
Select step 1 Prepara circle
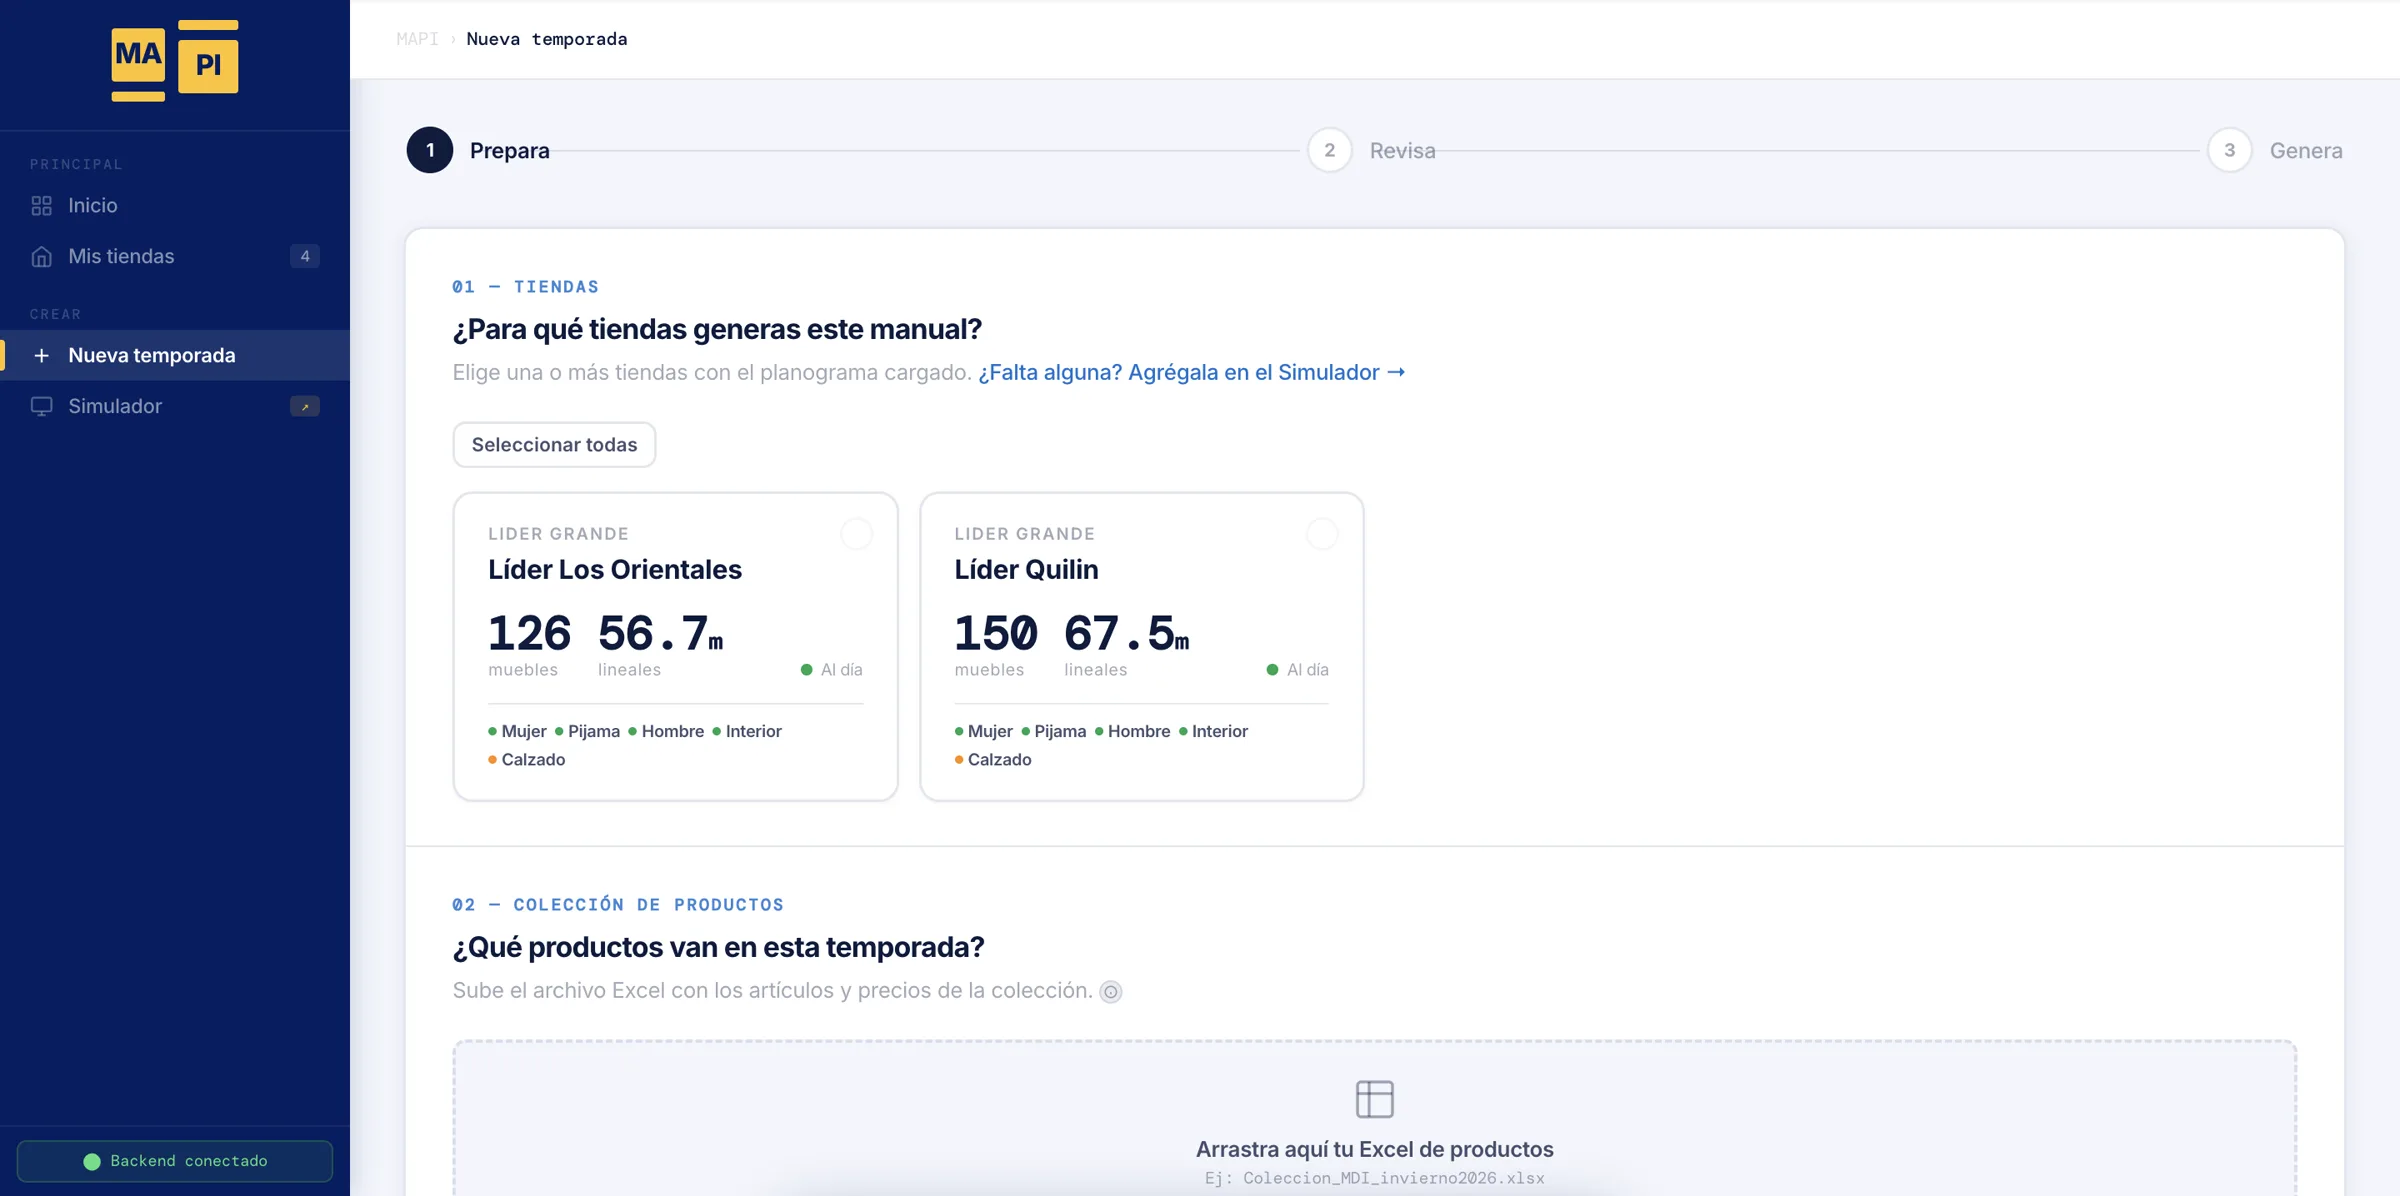click(x=430, y=150)
